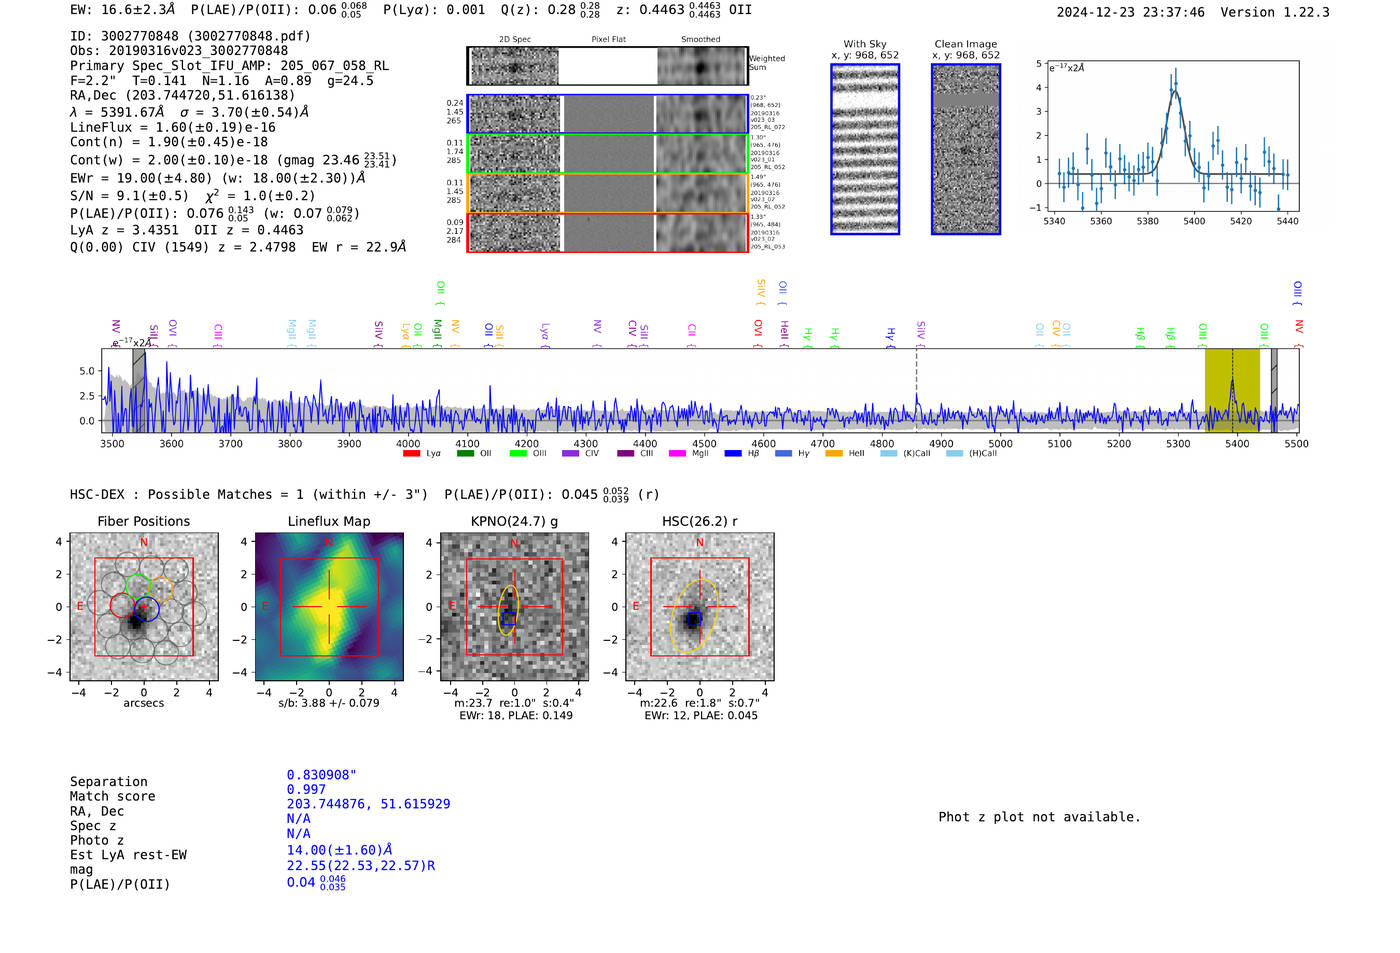Click the Match score value 0.997
Screen dimensions: 1400x953
pos(306,790)
